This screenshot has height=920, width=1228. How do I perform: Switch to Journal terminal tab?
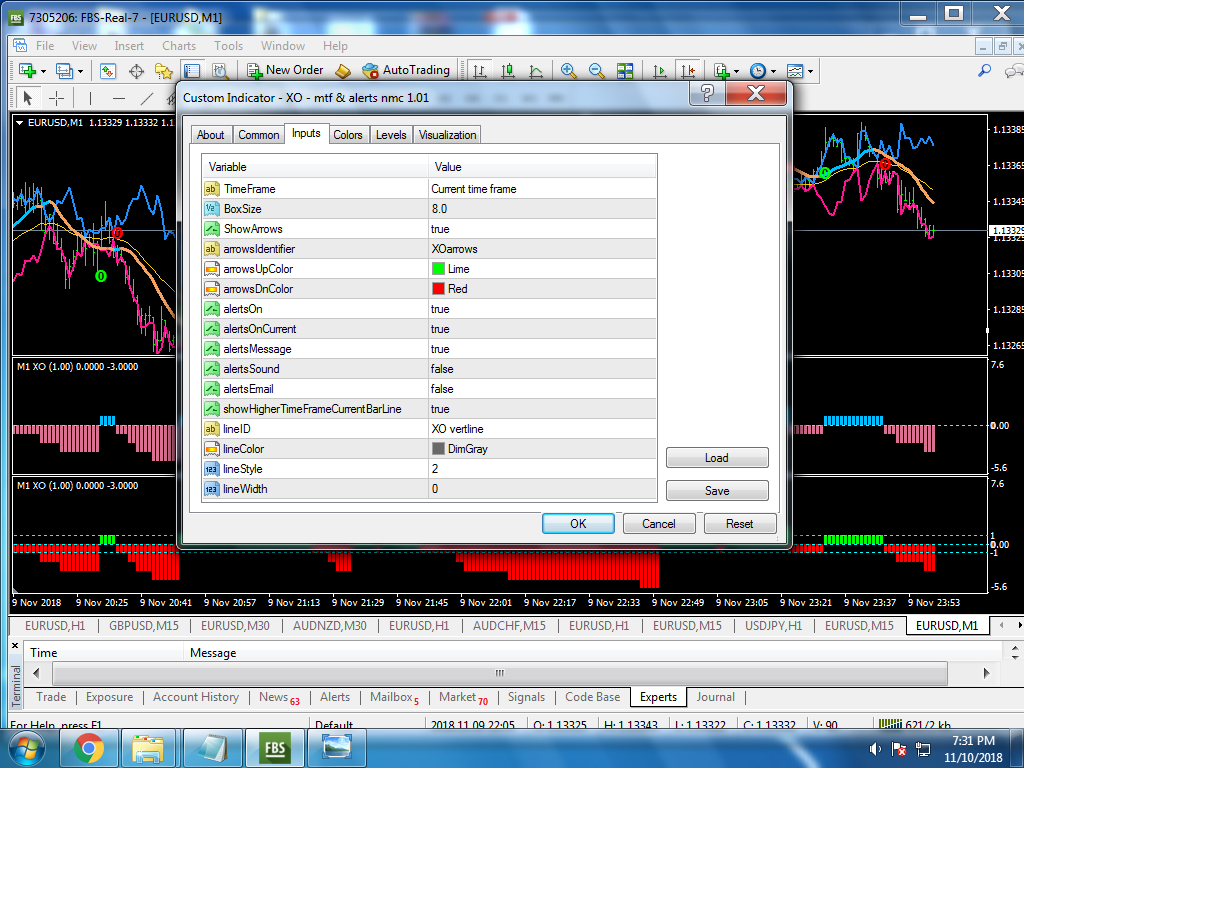point(716,698)
